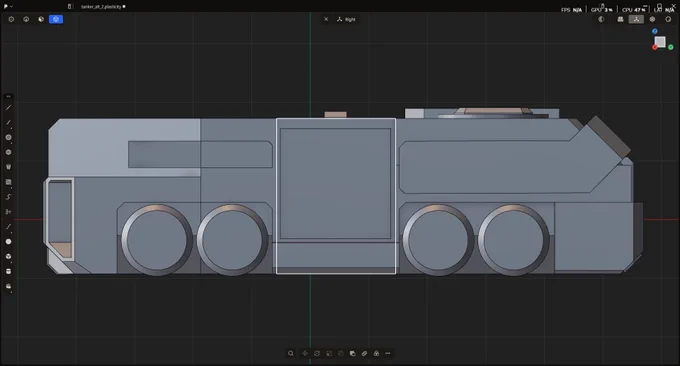Select face selection mode in header
680x366 pixels.
(x=41, y=19)
